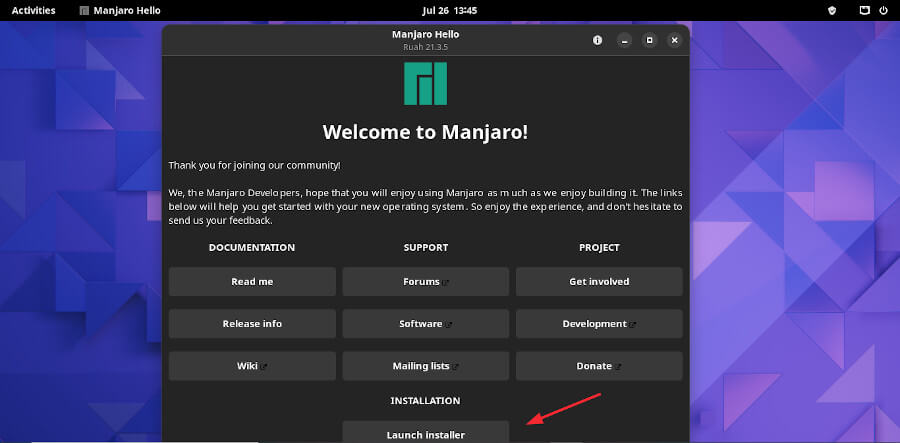This screenshot has height=443, width=900.
Task: Launch installer button
Action: 425,432
